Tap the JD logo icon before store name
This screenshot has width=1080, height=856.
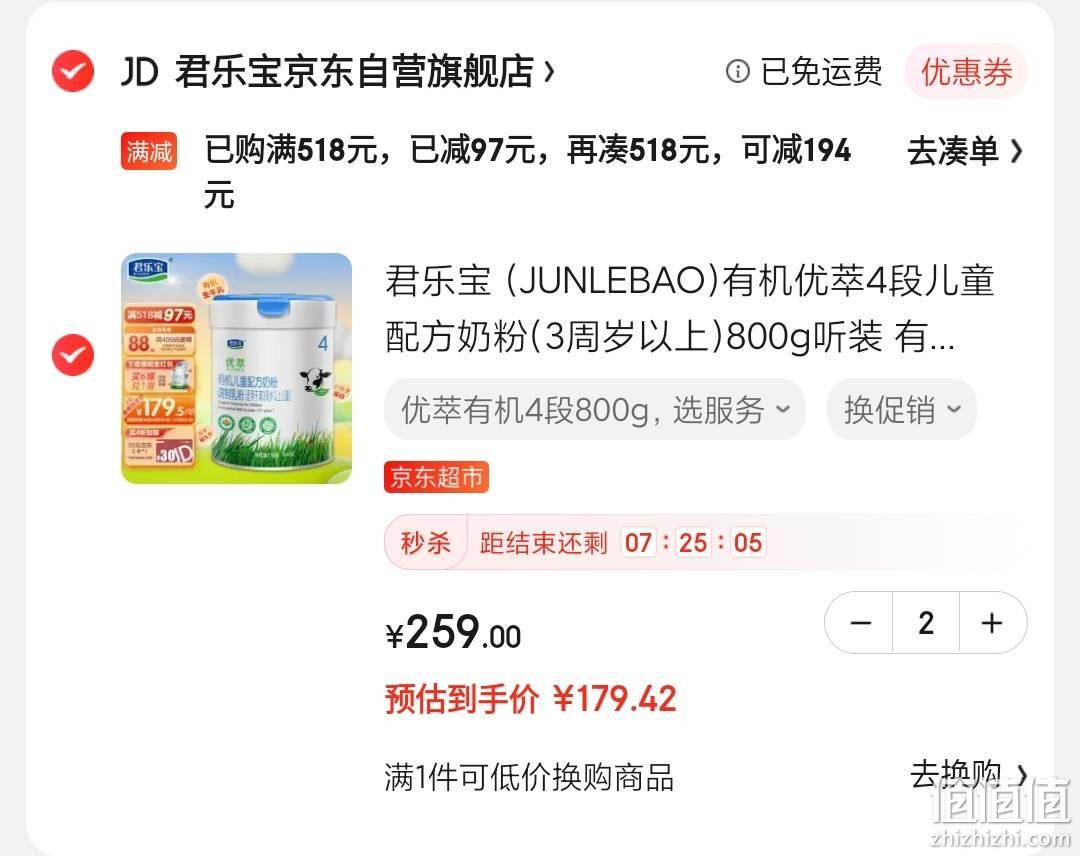[x=140, y=72]
